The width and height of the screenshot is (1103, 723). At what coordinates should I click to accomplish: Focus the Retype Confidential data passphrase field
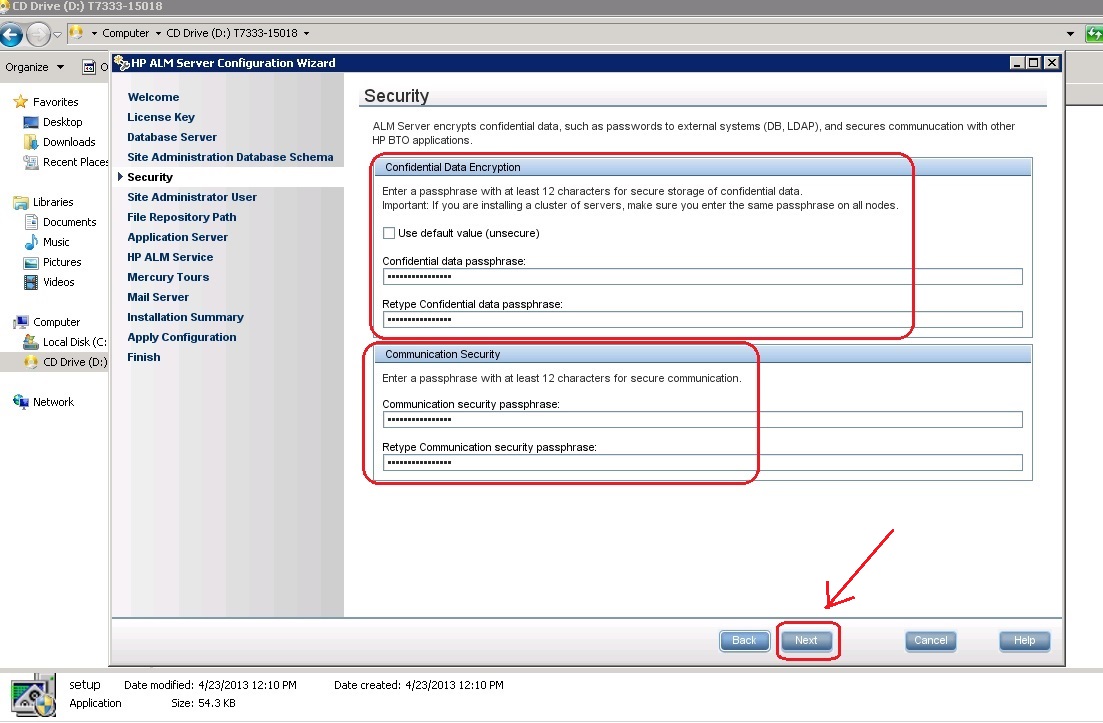click(702, 319)
